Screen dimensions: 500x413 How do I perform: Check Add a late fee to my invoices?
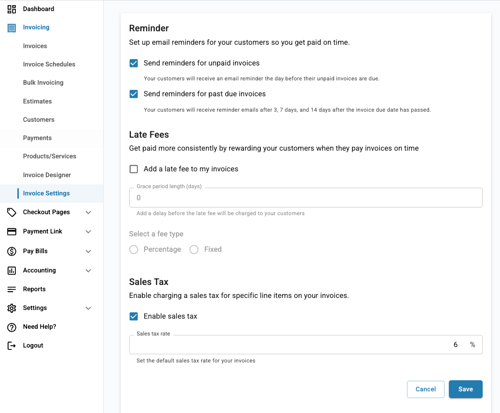[x=134, y=169]
